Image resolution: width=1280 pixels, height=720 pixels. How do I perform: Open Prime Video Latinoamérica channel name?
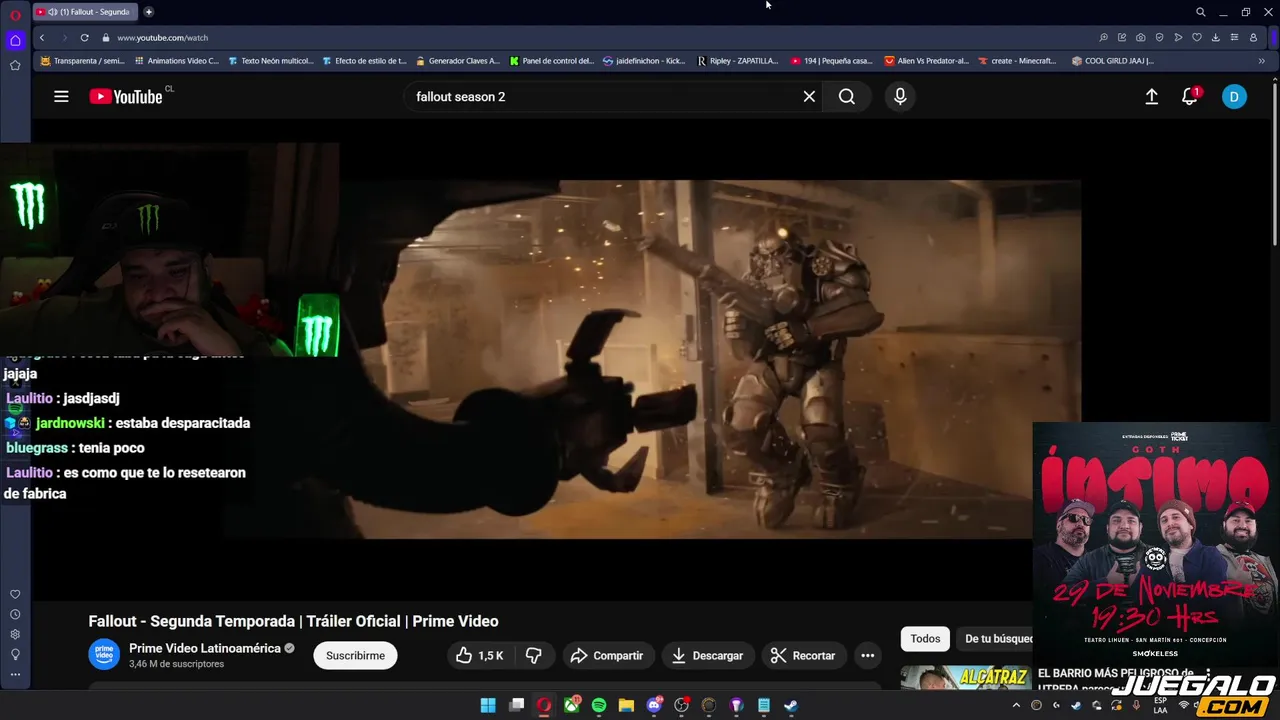(x=205, y=648)
